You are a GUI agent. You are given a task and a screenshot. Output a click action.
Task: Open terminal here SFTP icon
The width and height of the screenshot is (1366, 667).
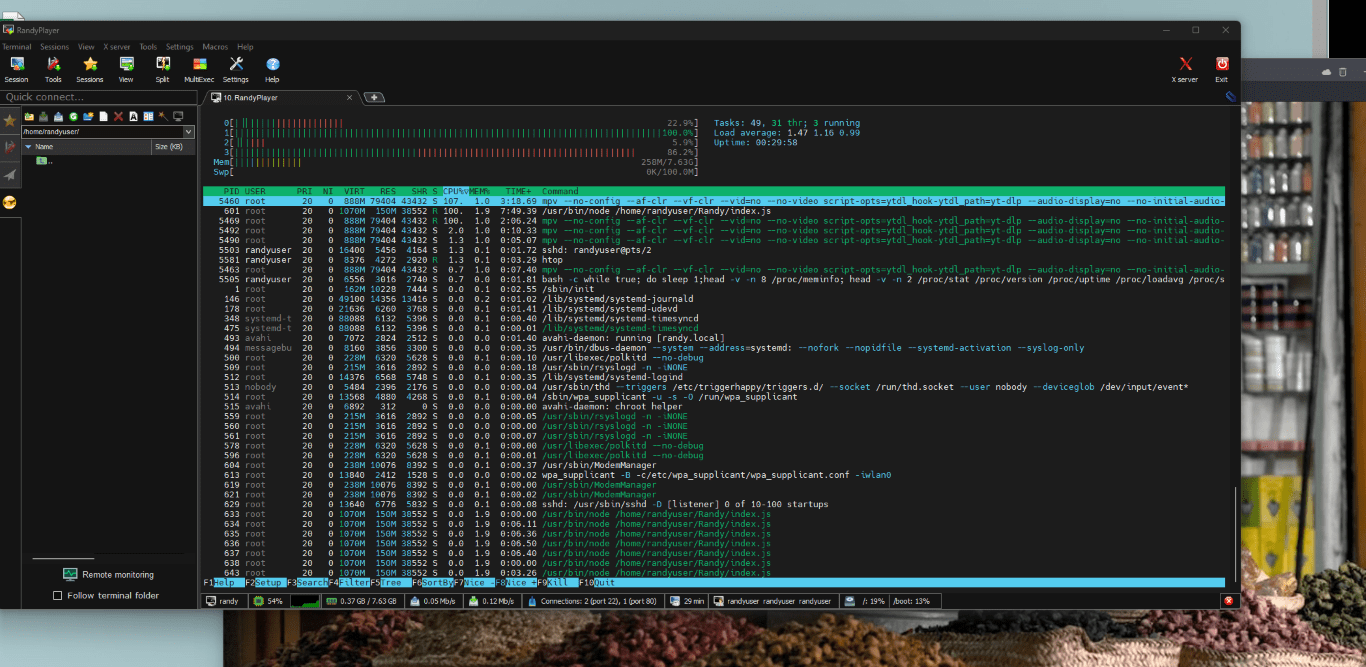click(x=178, y=116)
